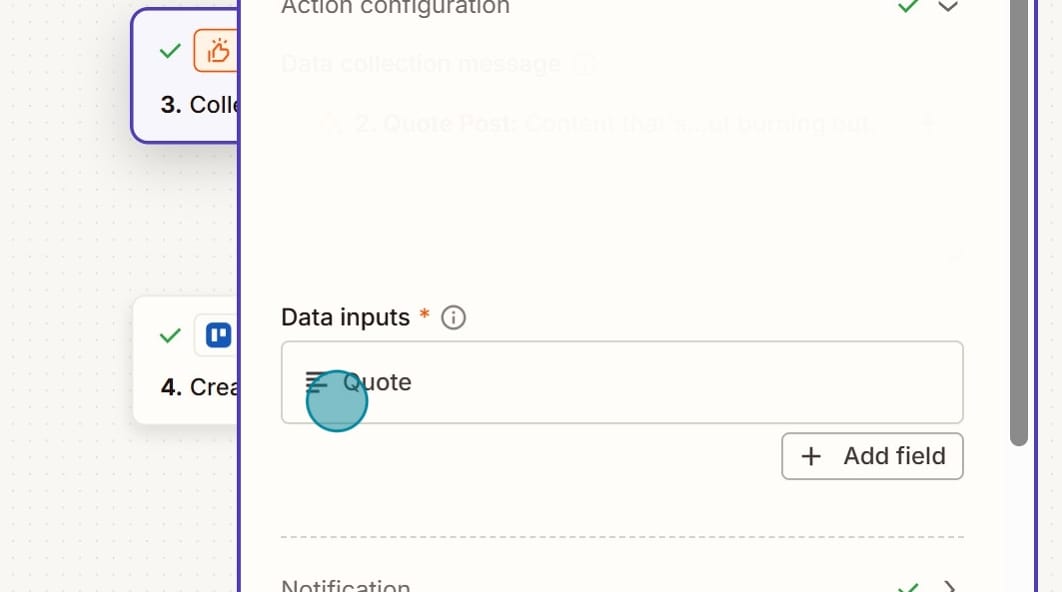
Task: Click the green check beside Action configuration
Action: tap(908, 7)
